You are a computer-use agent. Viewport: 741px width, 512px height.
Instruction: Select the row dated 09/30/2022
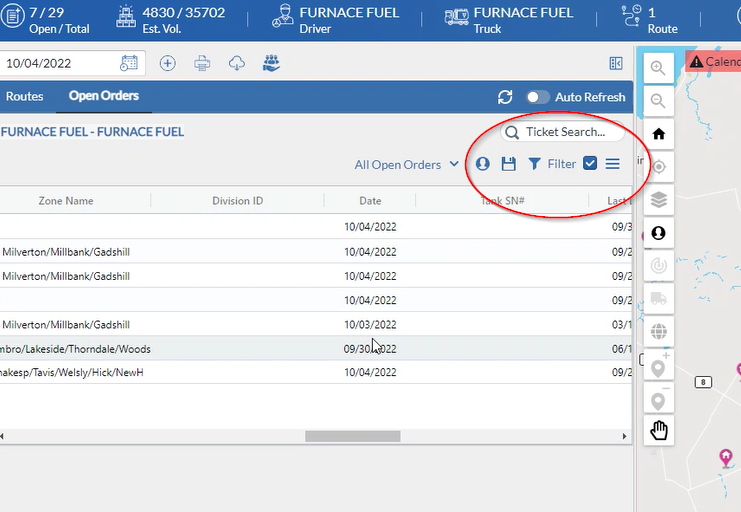(x=316, y=348)
